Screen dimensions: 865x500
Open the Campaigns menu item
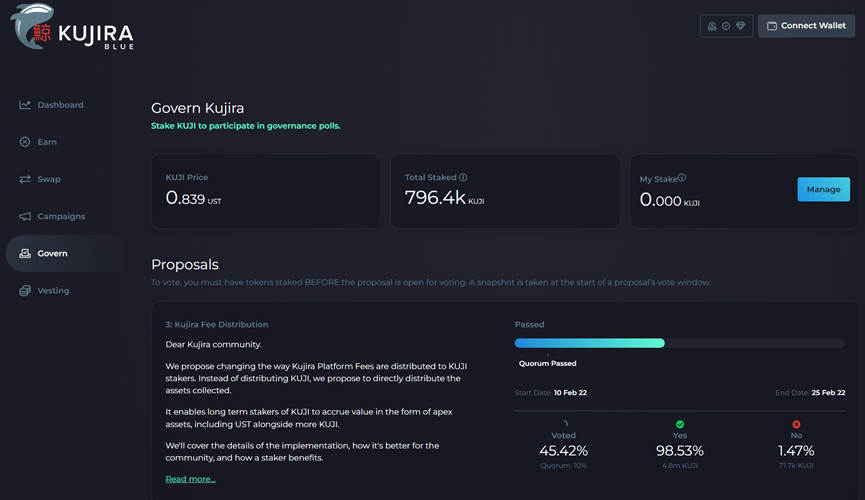point(52,216)
